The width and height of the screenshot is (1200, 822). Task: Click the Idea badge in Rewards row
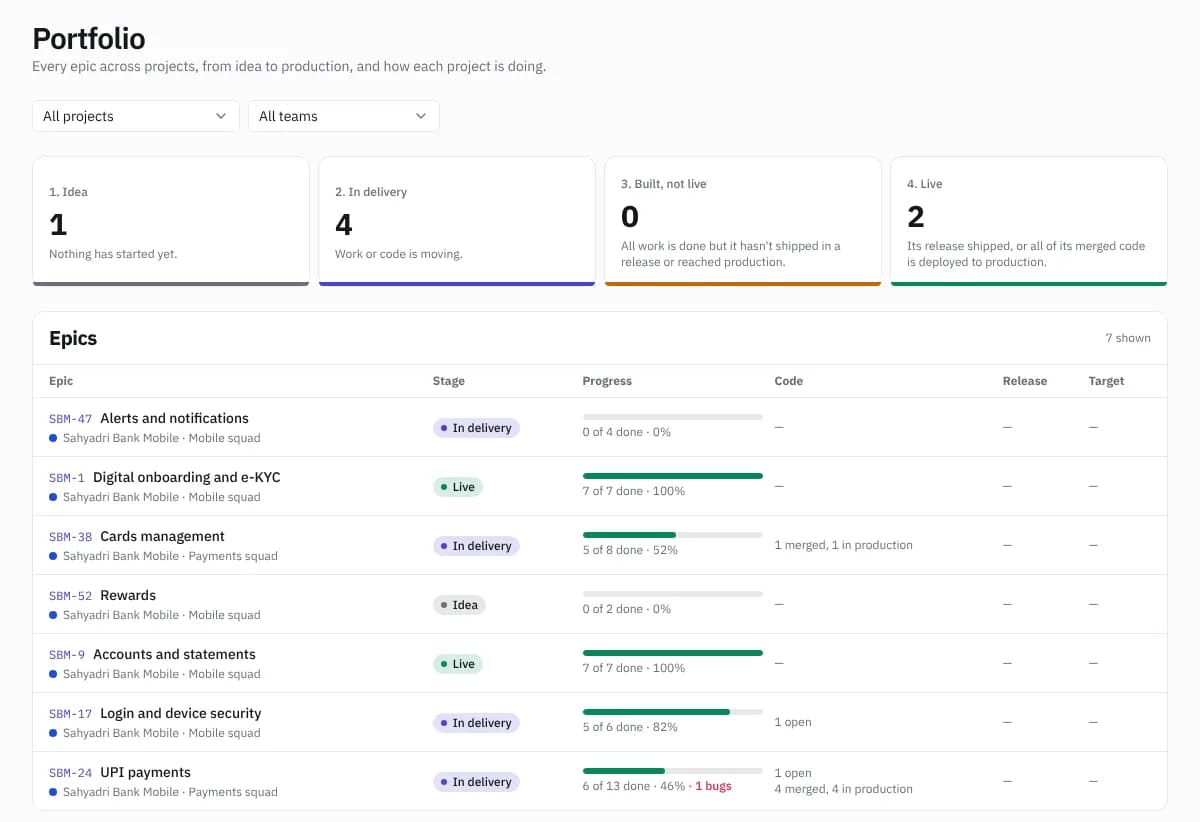point(459,605)
